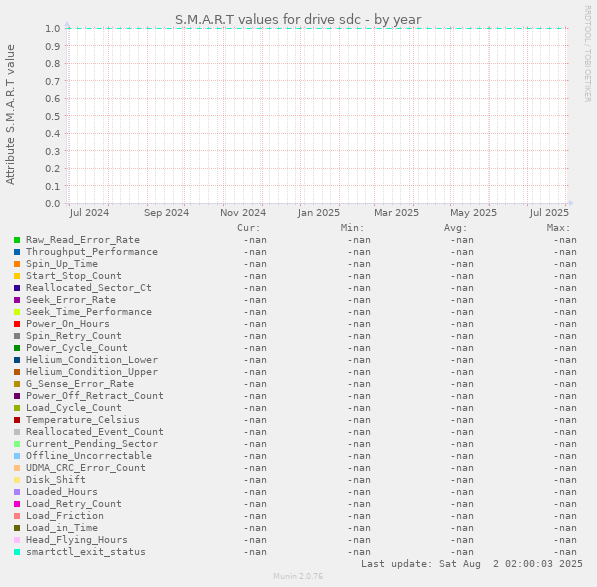This screenshot has height=587, width=597.
Task: Click the RRDTOOL / TOBI OETIKER watermark
Action: [x=587, y=54]
